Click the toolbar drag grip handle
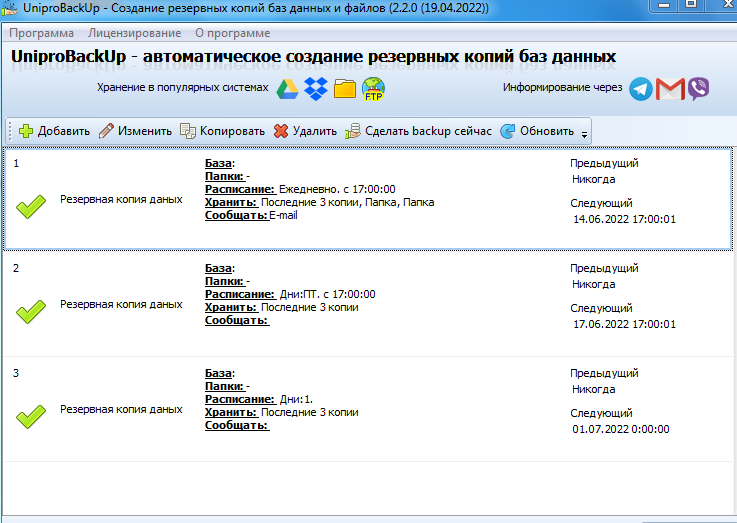Viewport: 737px width, 523px height. pos(9,131)
